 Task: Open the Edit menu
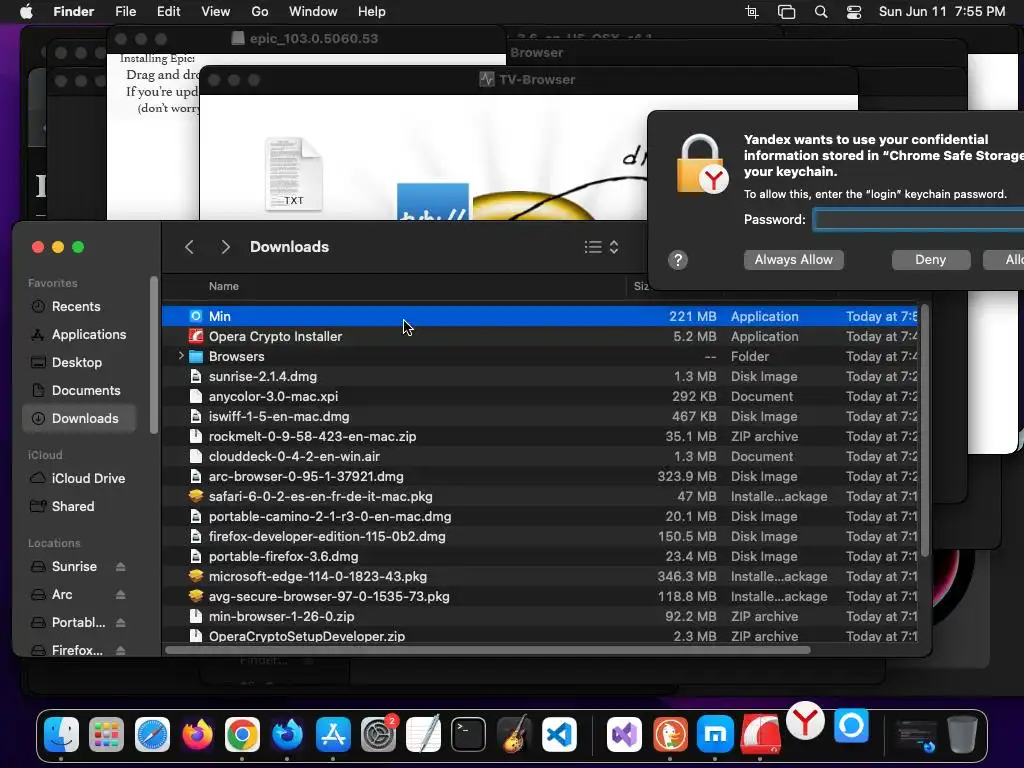click(168, 12)
